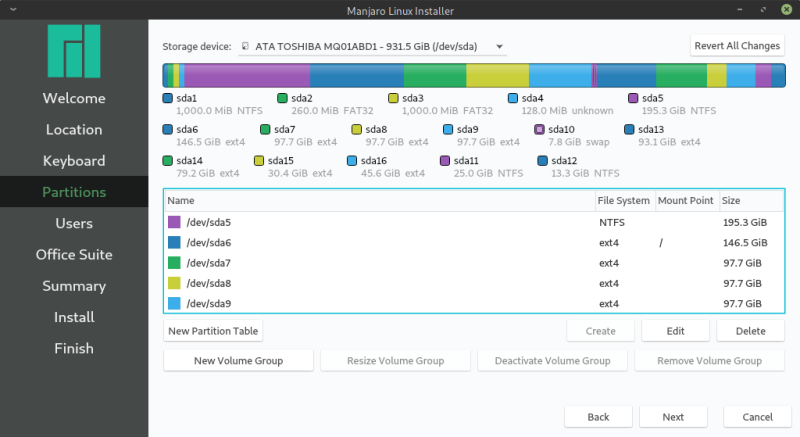Click the sda2 green legend square
The image size is (800, 437).
pyautogui.click(x=282, y=98)
